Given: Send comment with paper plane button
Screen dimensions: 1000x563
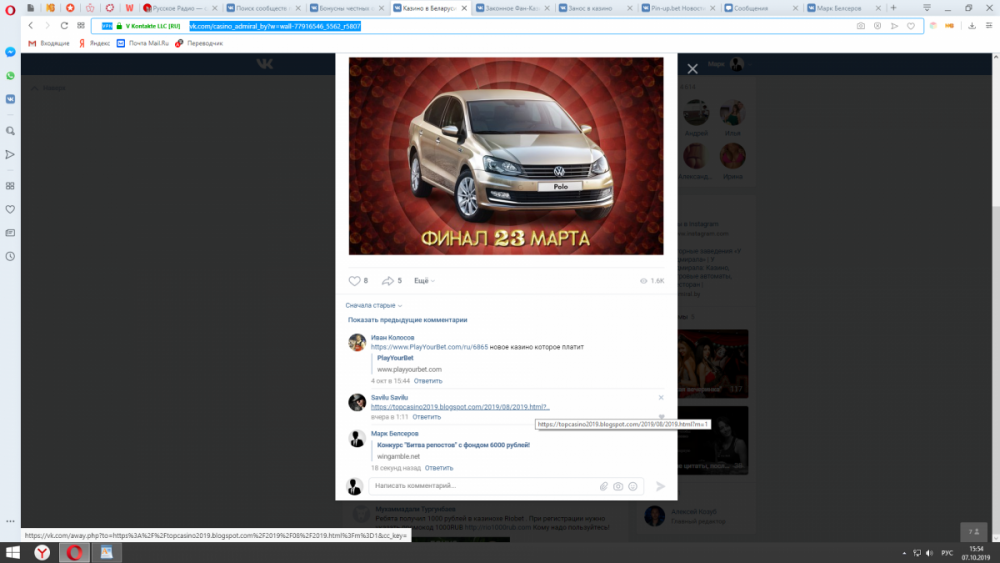Looking at the screenshot, I should click(661, 486).
